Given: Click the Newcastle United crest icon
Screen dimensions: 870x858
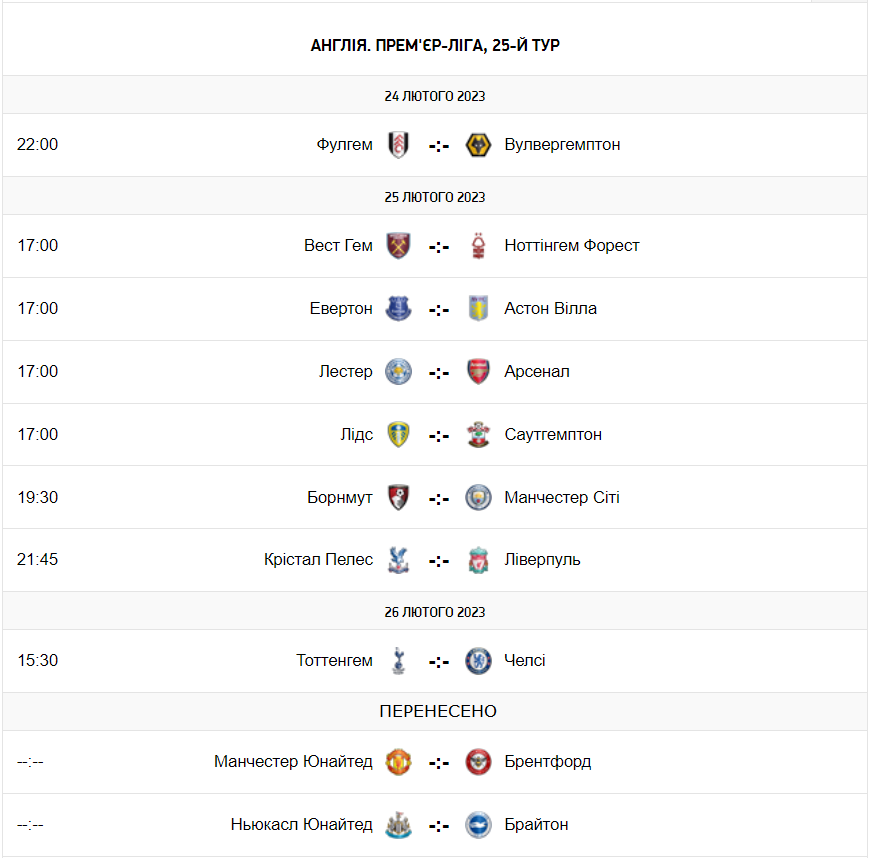Looking at the screenshot, I should pos(399,825).
